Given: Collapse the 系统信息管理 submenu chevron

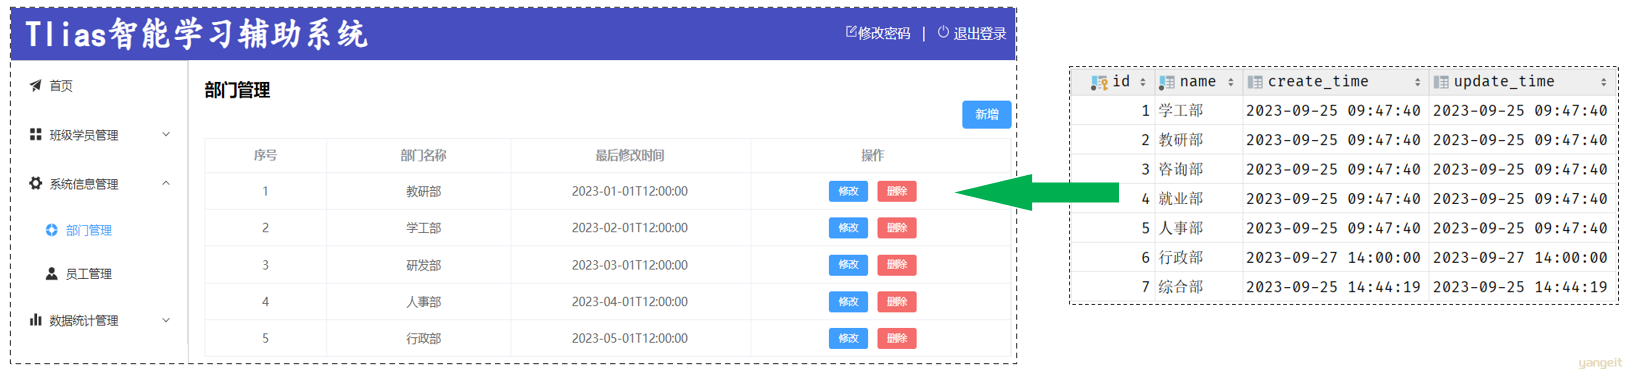Looking at the screenshot, I should (x=166, y=184).
